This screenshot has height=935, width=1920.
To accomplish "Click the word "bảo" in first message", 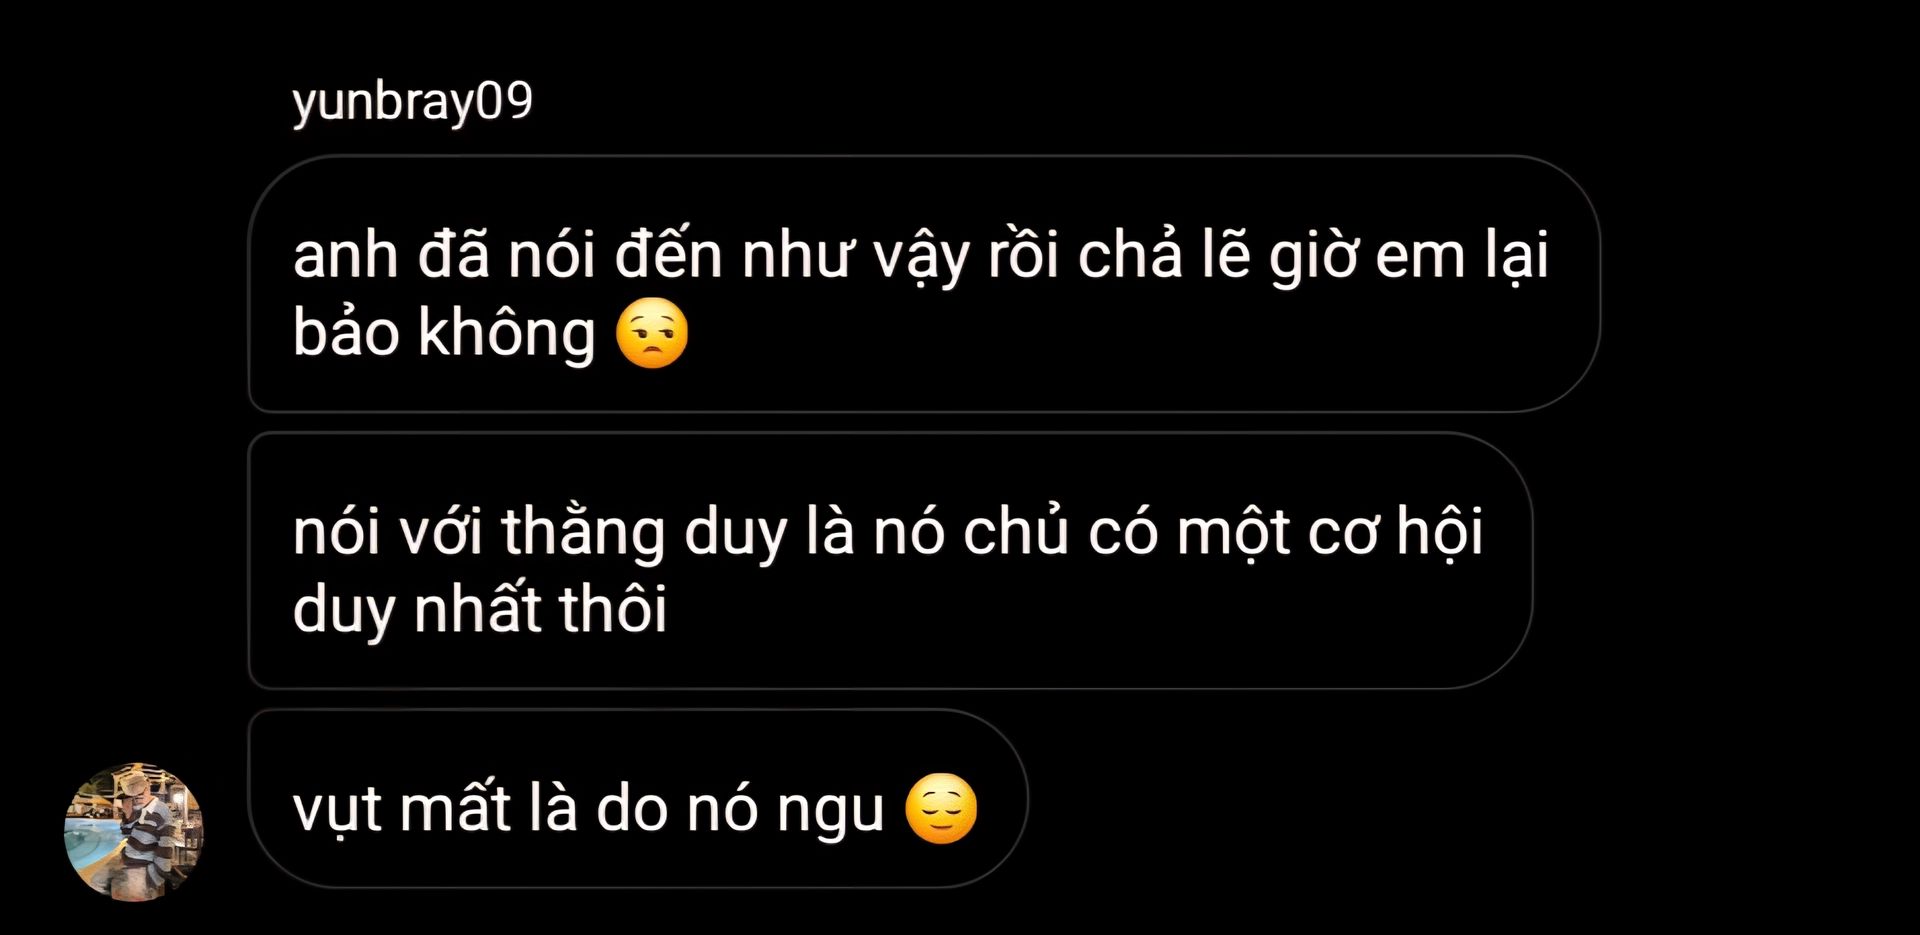I will (x=346, y=333).
